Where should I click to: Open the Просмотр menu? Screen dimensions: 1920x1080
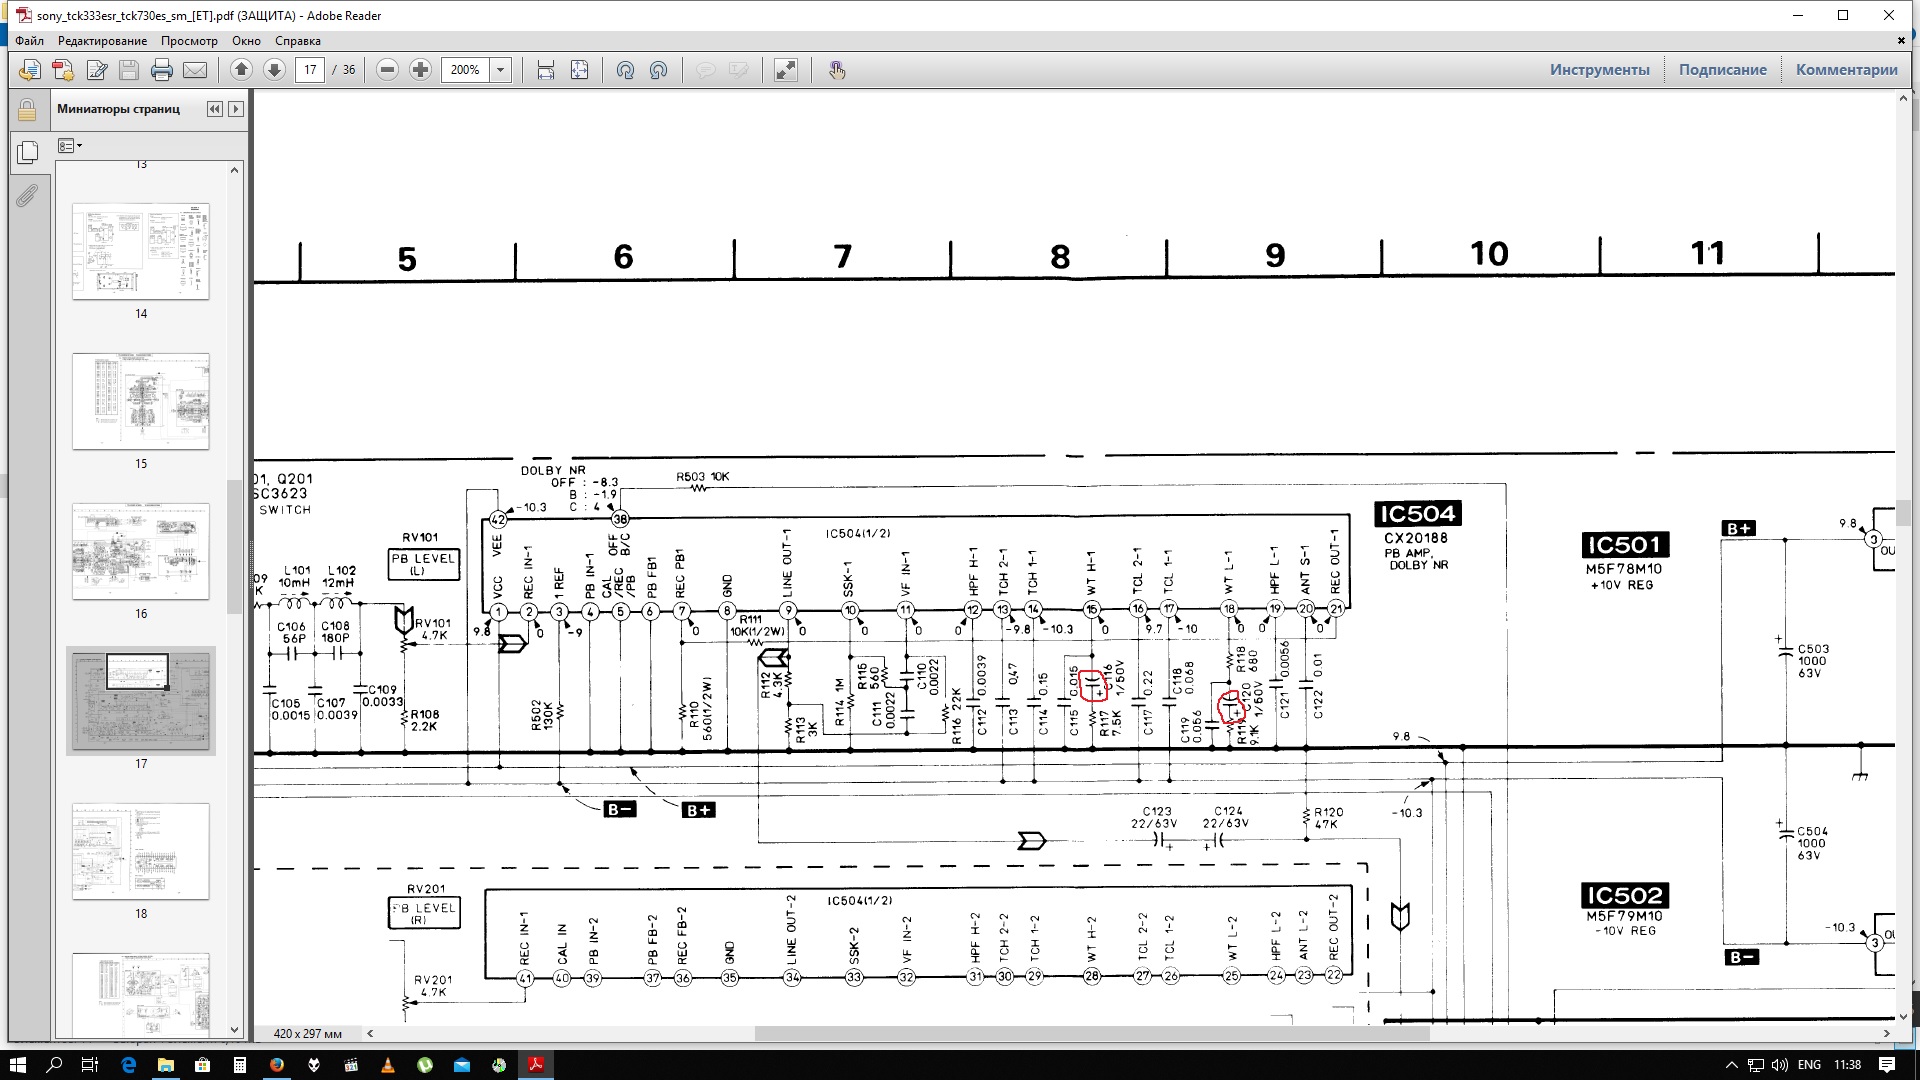(189, 41)
